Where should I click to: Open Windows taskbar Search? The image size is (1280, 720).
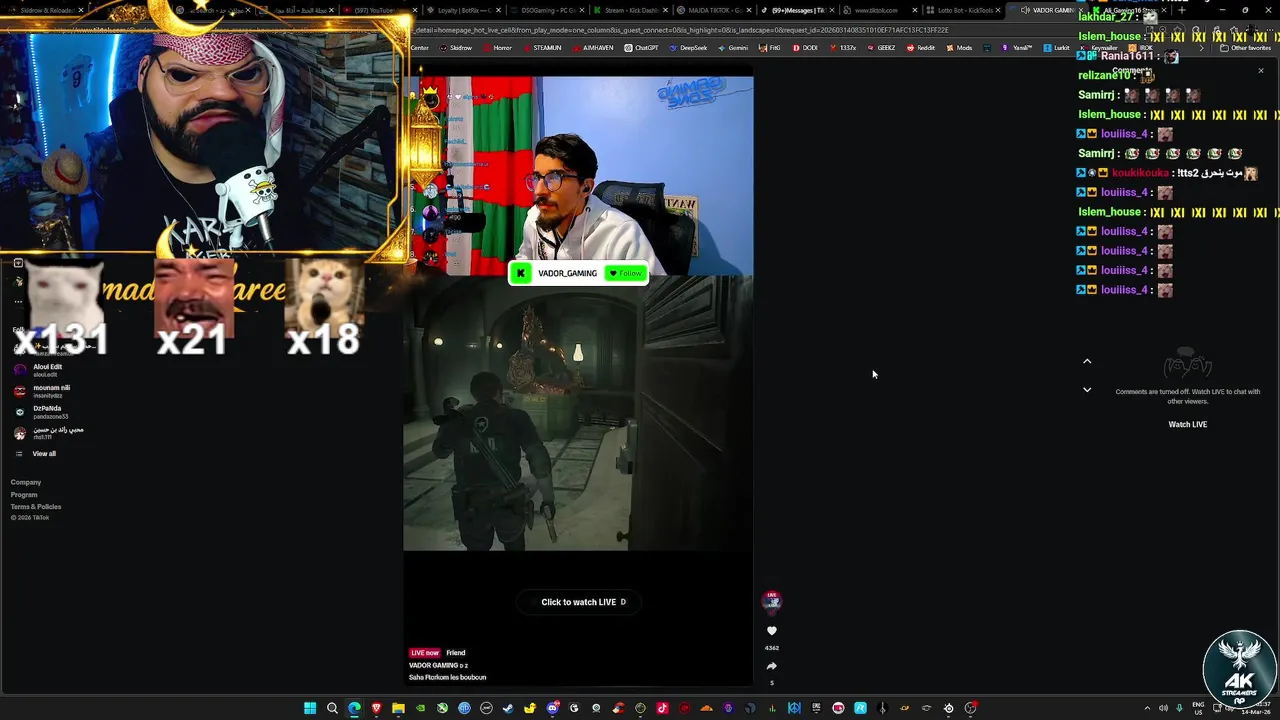(332, 708)
